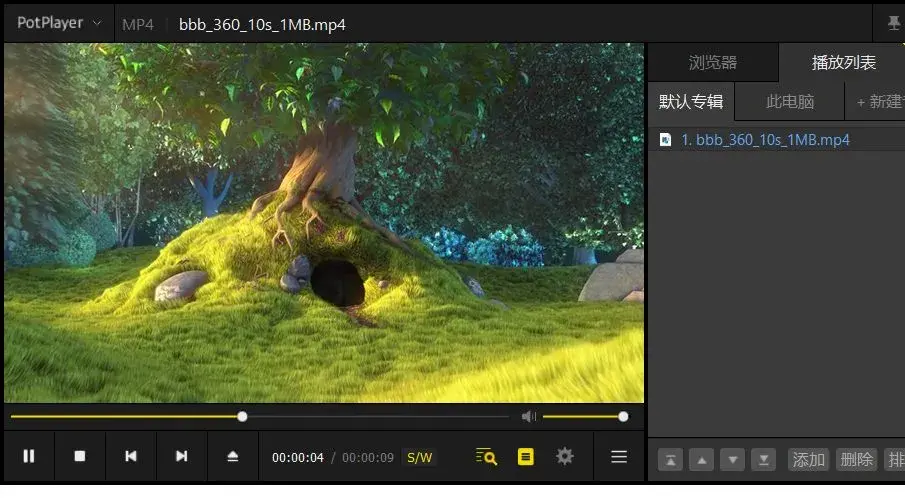
Task: Switch to the 浏览器 tab
Action: click(713, 62)
